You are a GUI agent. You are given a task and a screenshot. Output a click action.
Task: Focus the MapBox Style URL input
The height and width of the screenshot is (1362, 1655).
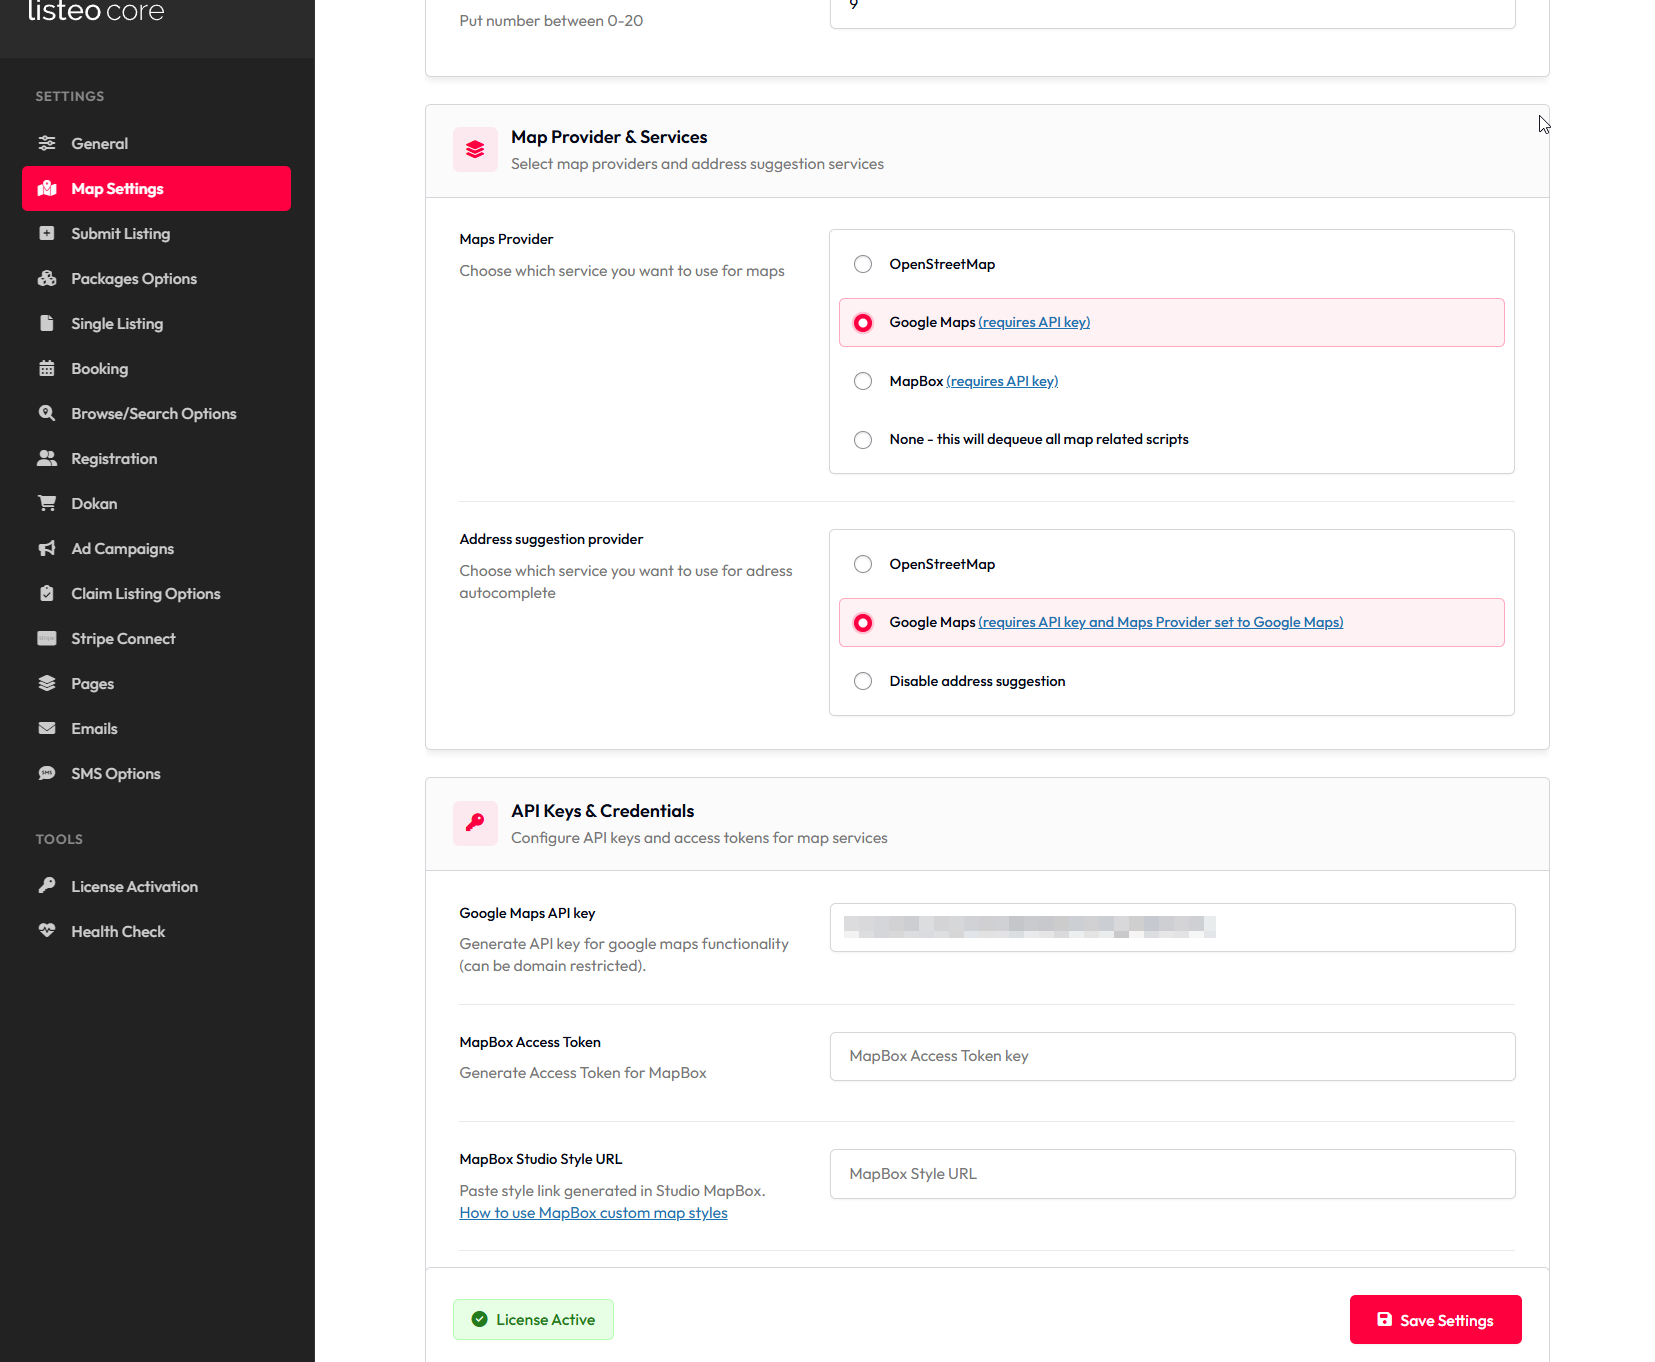tap(1172, 1174)
